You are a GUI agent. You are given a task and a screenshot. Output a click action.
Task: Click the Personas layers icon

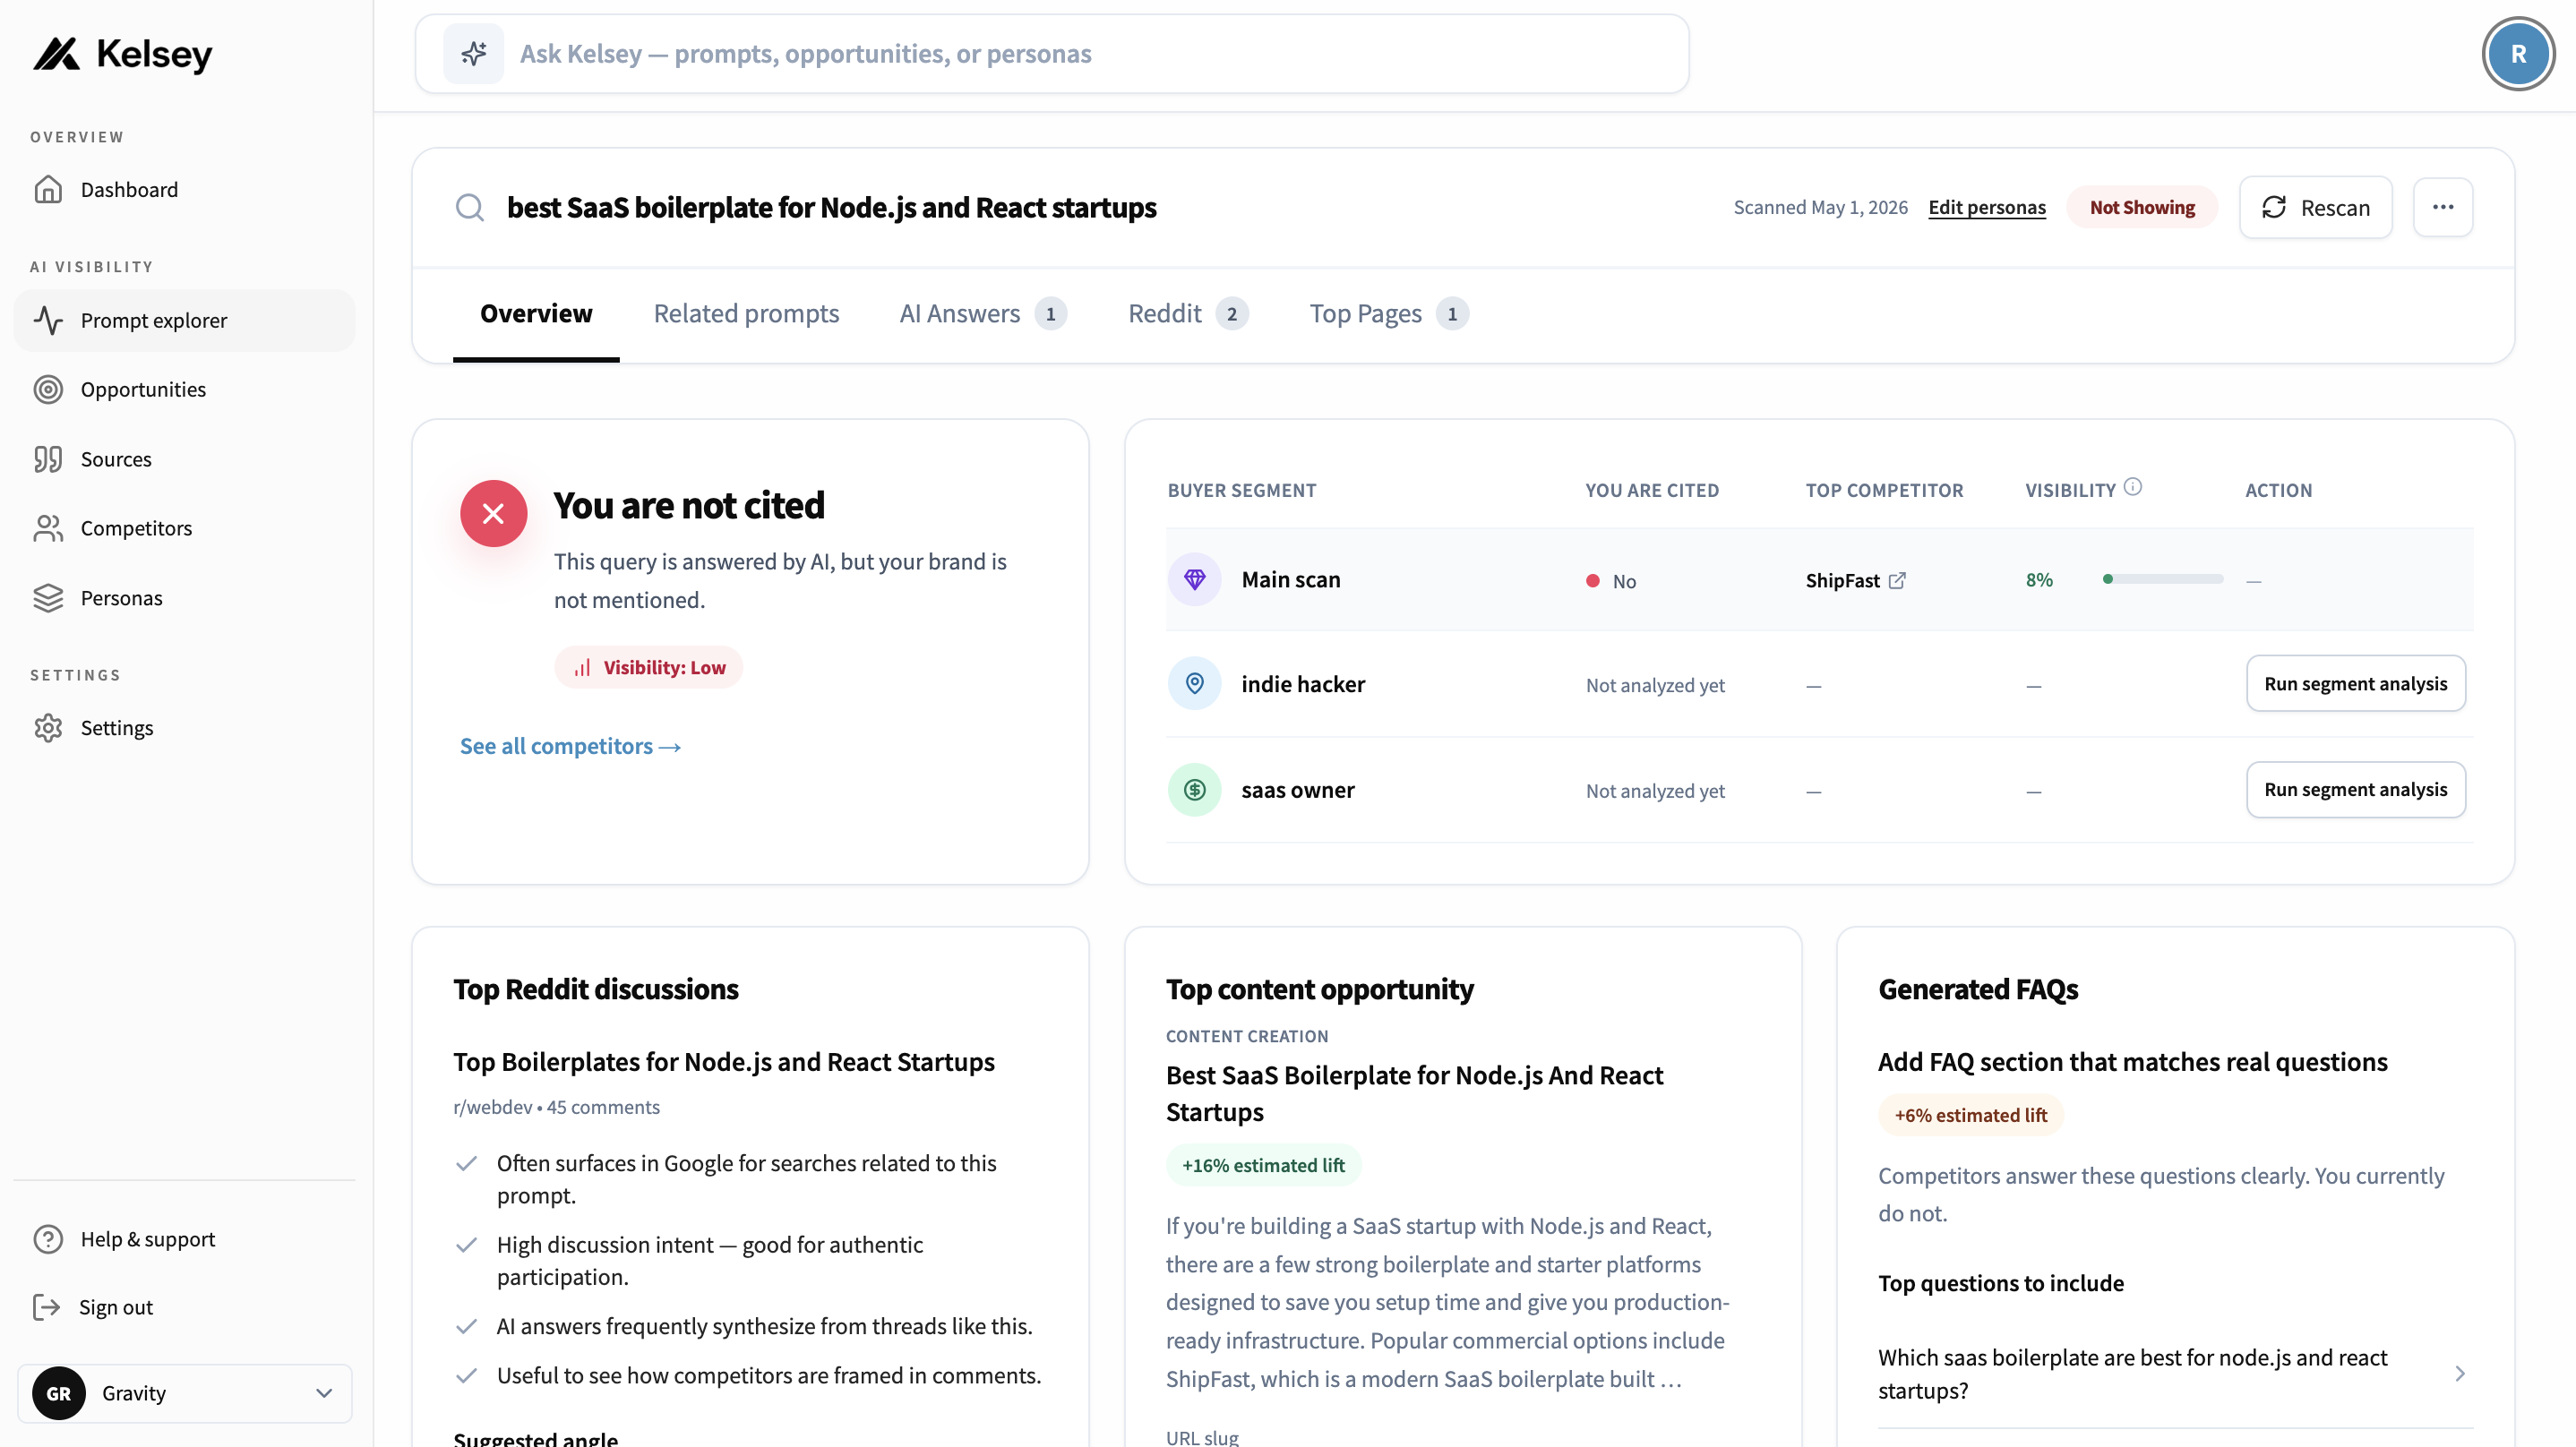click(48, 598)
